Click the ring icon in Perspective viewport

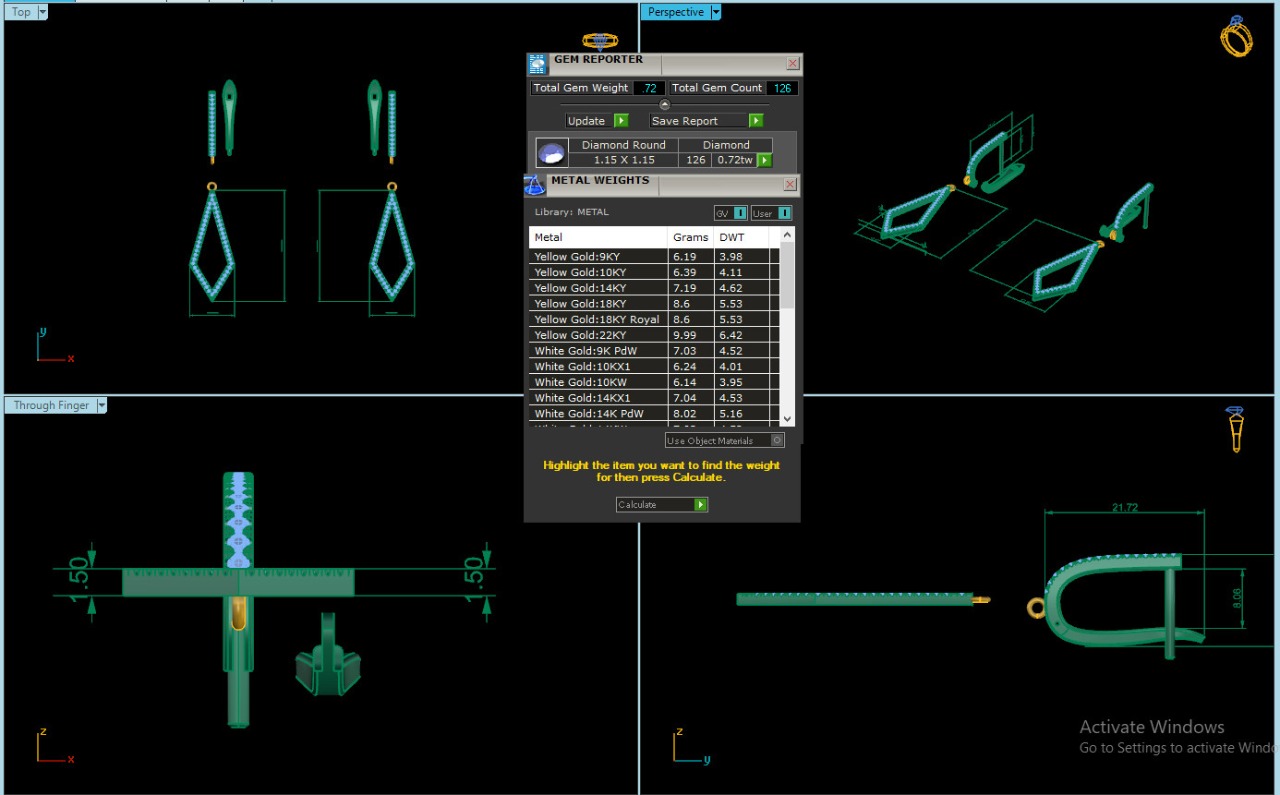click(x=1236, y=37)
